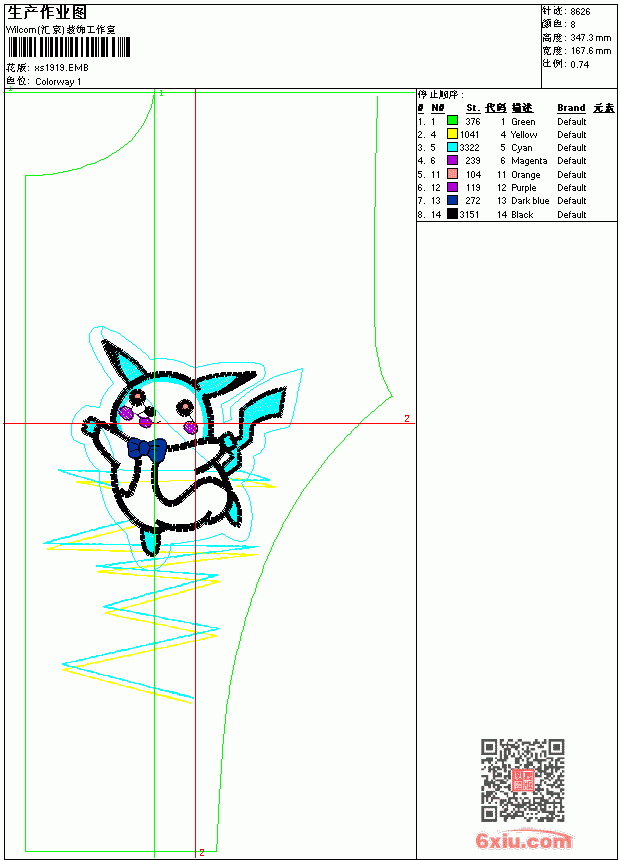Click the 'Black' description text
Image resolution: width=620 pixels, height=860 pixels.
[522, 215]
